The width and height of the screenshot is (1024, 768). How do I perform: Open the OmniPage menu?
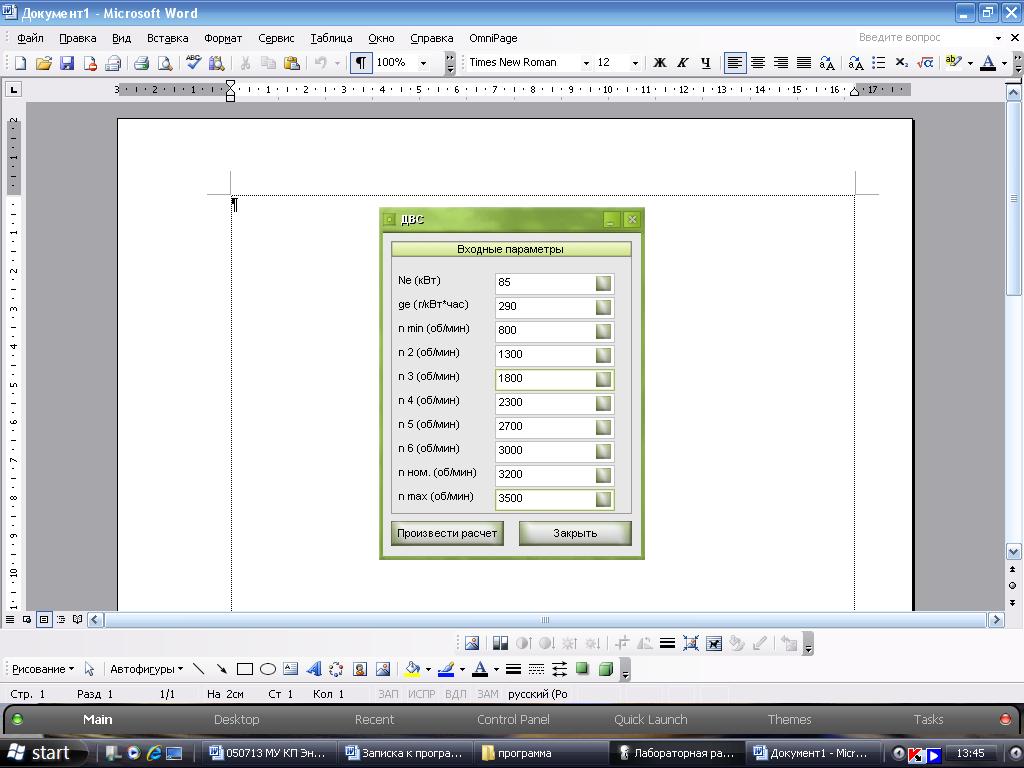[493, 38]
